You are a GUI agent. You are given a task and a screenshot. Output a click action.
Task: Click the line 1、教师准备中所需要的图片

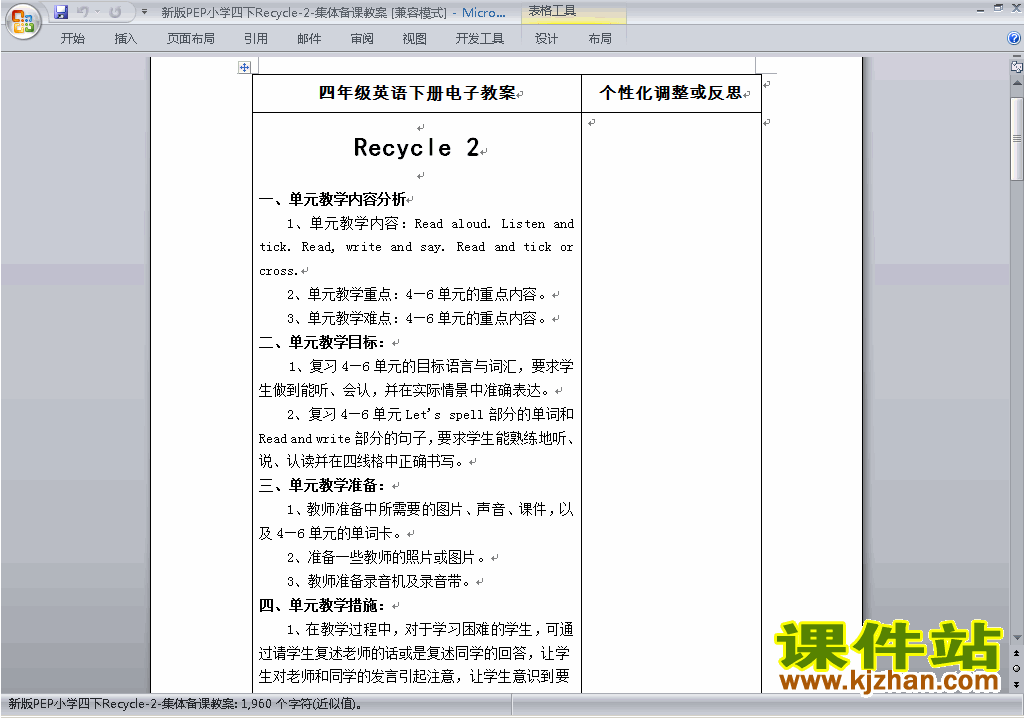pyautogui.click(x=430, y=510)
